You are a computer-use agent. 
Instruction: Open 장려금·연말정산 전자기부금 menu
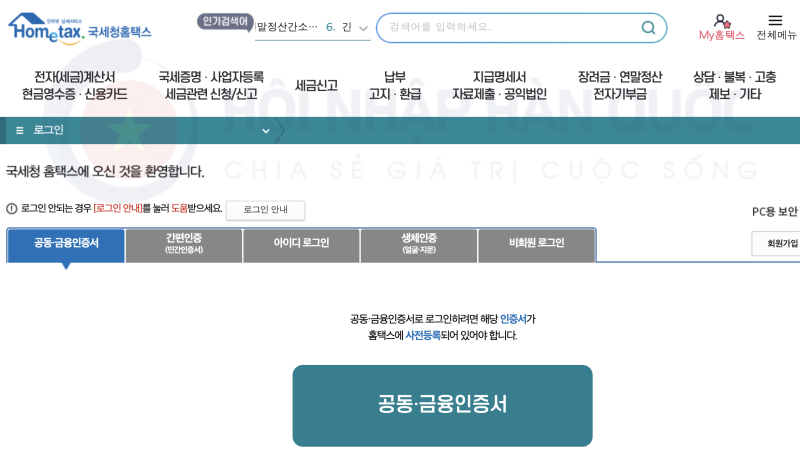(x=619, y=86)
